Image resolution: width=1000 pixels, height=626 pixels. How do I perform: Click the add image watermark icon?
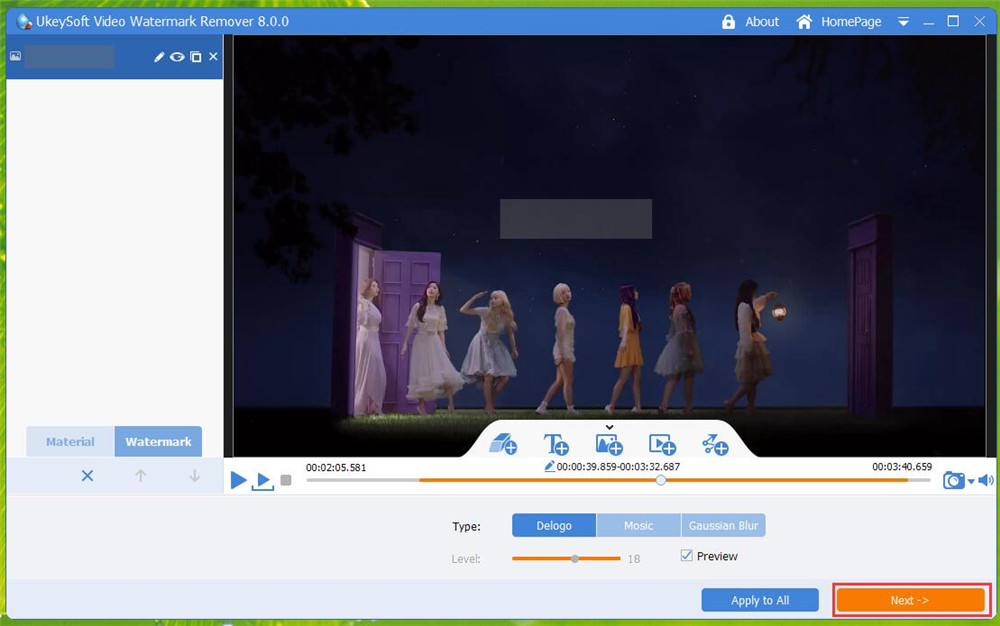tap(609, 444)
